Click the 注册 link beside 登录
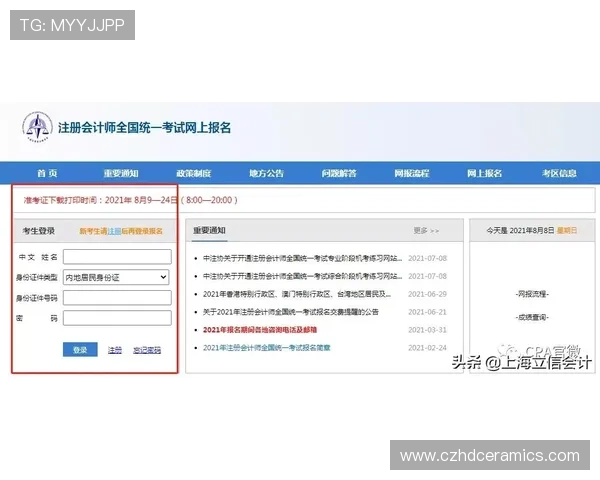This screenshot has width=600, height=480. pyautogui.click(x=115, y=350)
